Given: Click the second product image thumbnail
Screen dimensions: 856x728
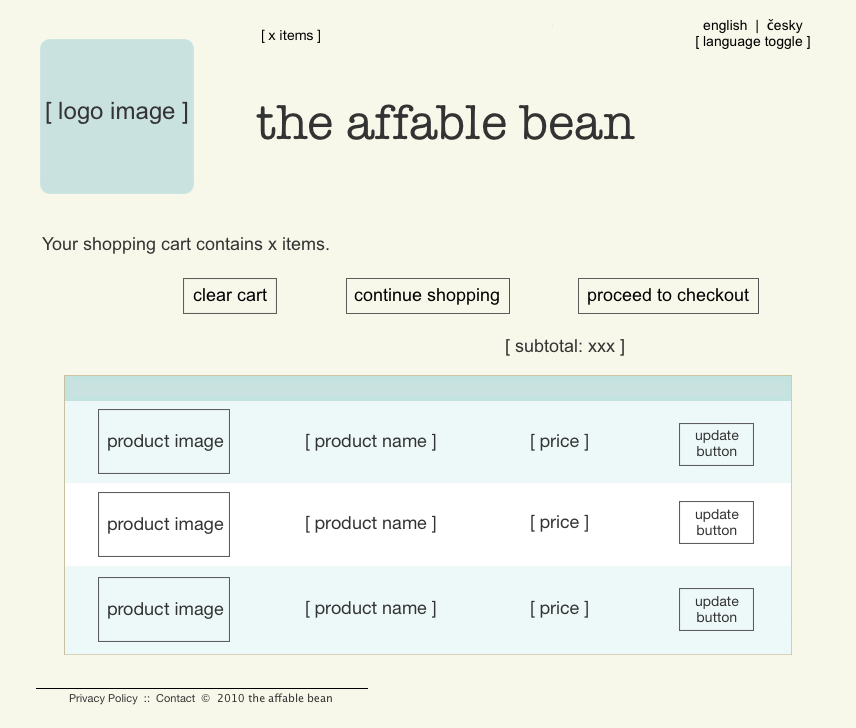Looking at the screenshot, I should coord(163,524).
